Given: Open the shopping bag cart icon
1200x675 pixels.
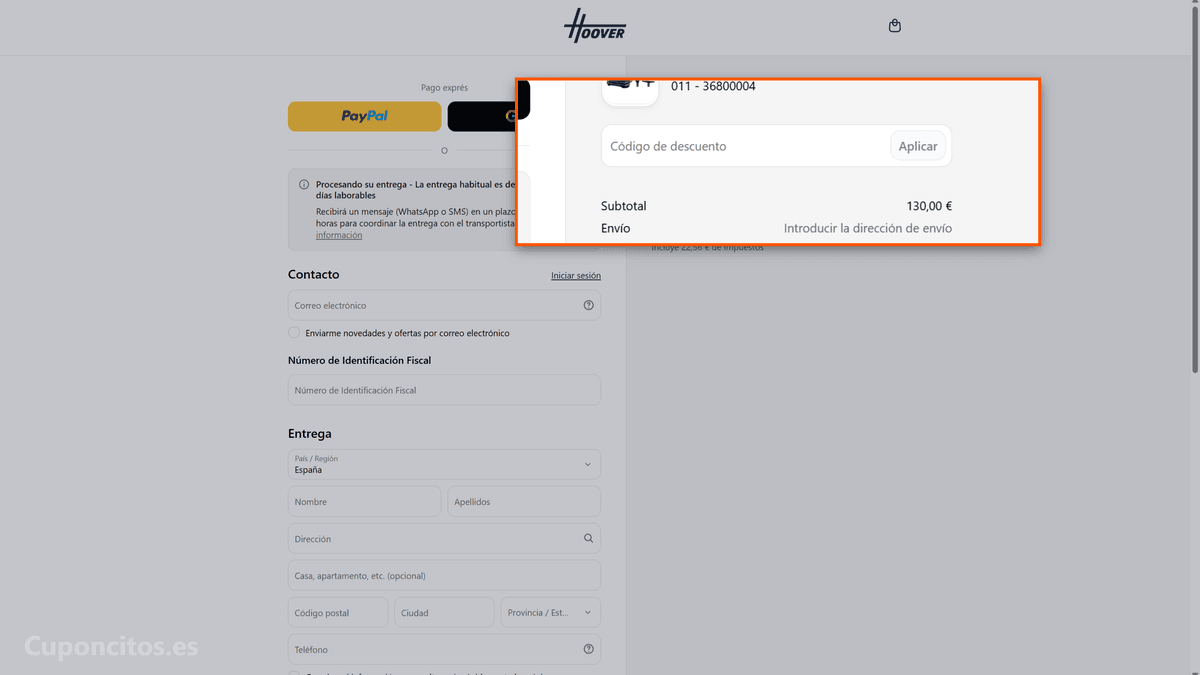Looking at the screenshot, I should [x=895, y=26].
